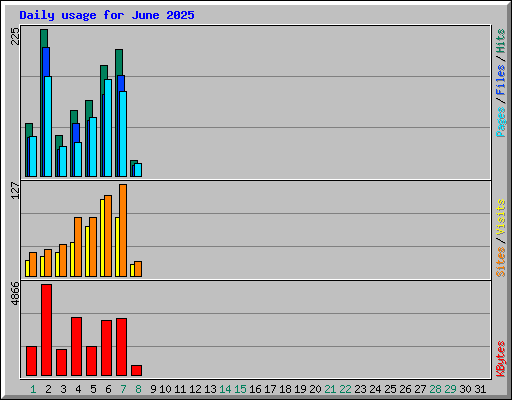Click the day 9 axis label

point(153,389)
